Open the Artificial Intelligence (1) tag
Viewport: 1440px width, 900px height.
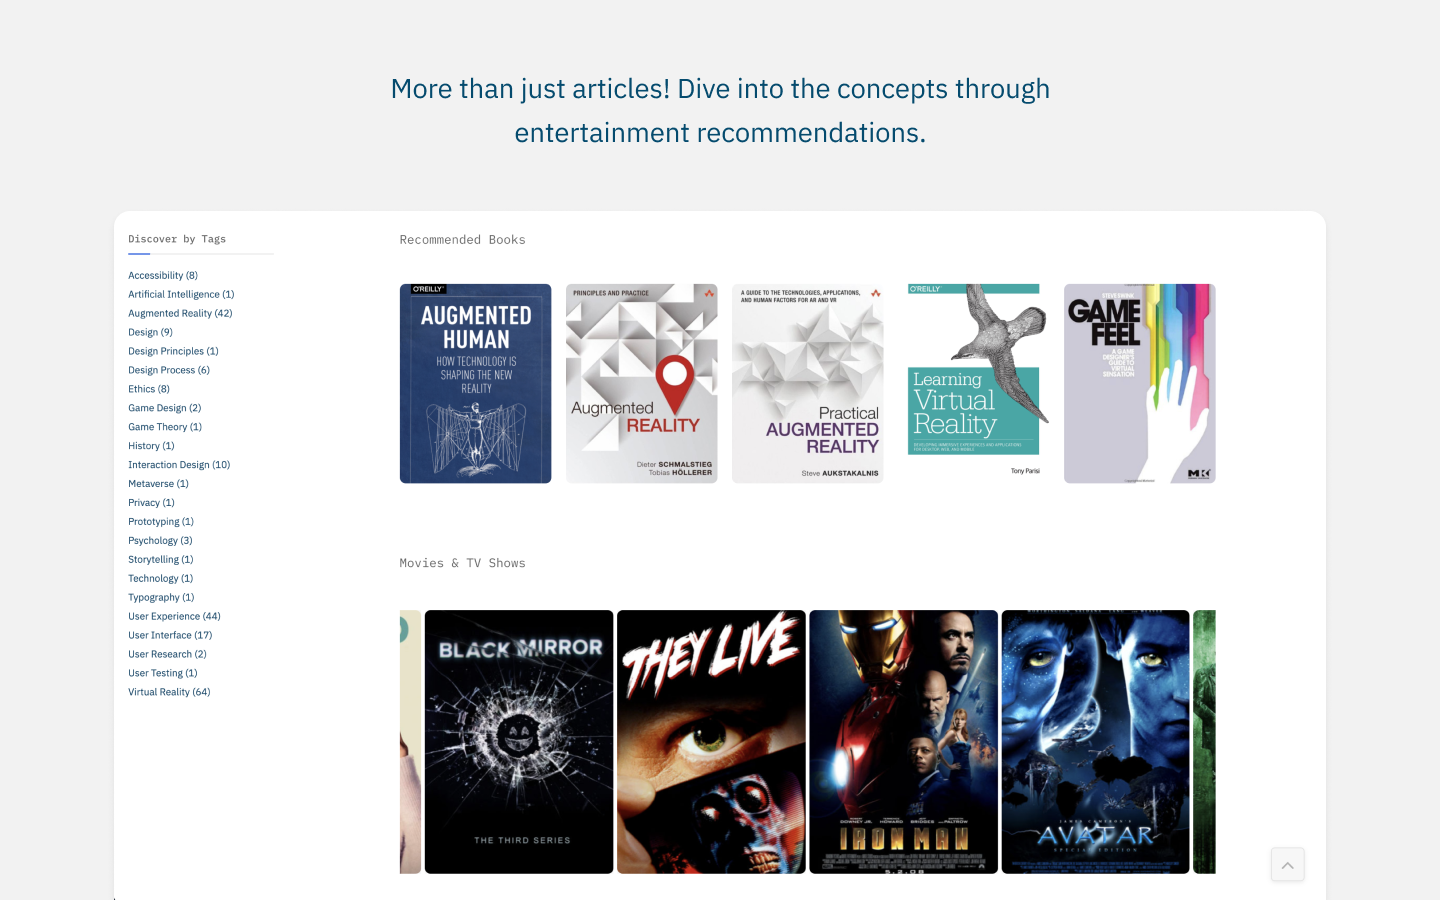(181, 294)
